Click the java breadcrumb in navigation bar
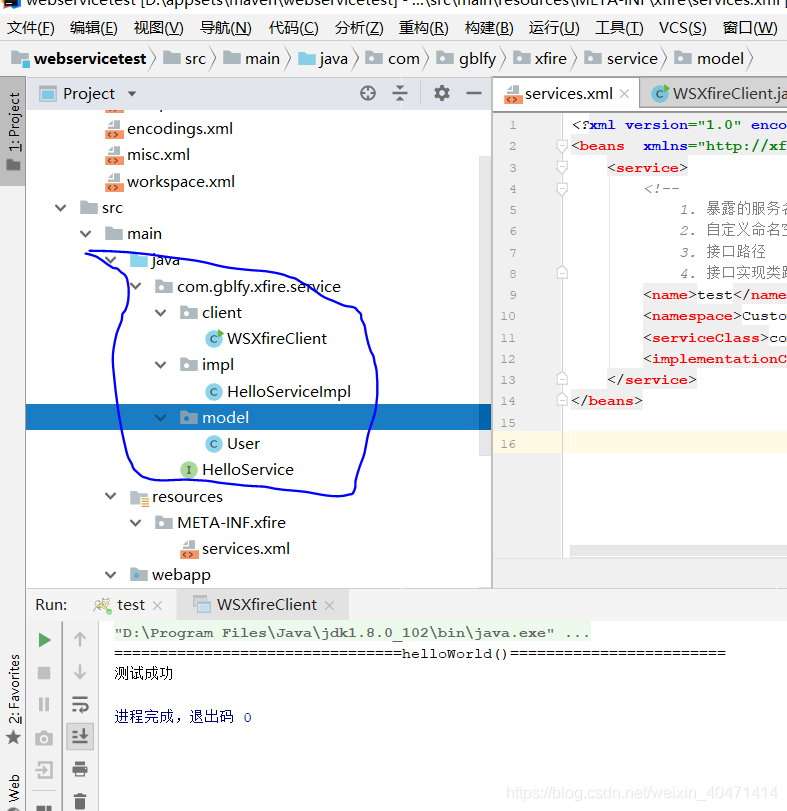 [x=333, y=58]
